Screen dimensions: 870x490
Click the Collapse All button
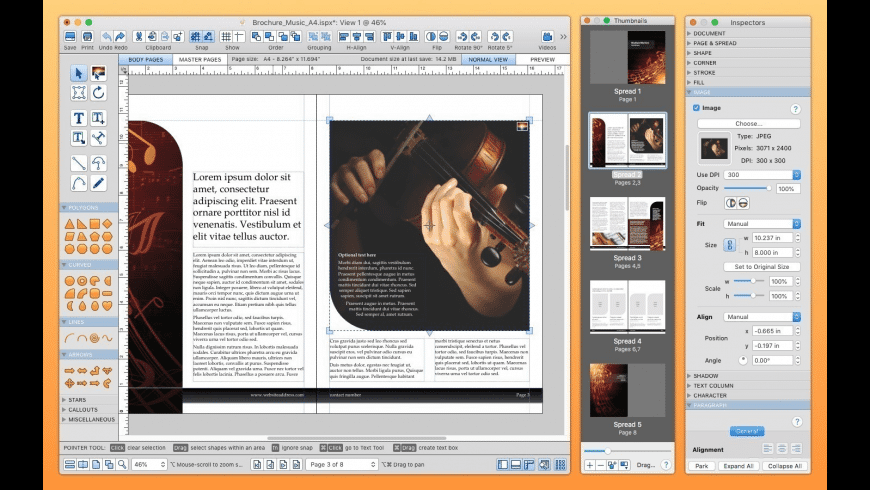click(785, 466)
